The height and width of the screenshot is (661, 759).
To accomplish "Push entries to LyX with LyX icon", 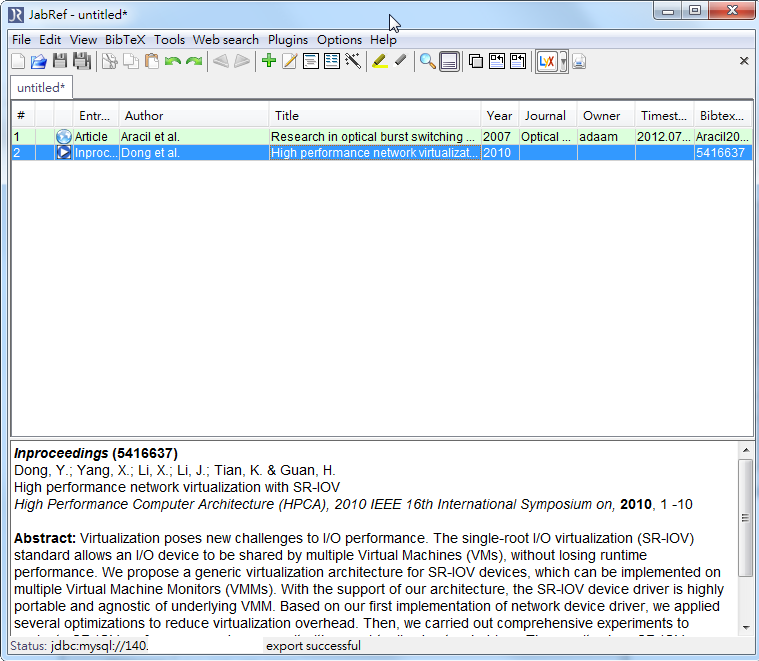I will click(x=547, y=62).
